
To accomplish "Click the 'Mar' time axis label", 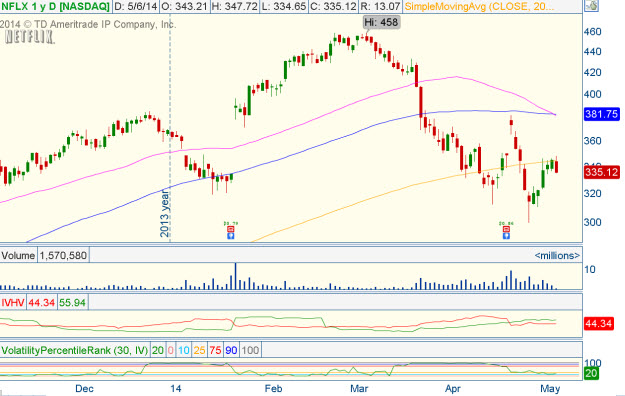I will [359, 388].
